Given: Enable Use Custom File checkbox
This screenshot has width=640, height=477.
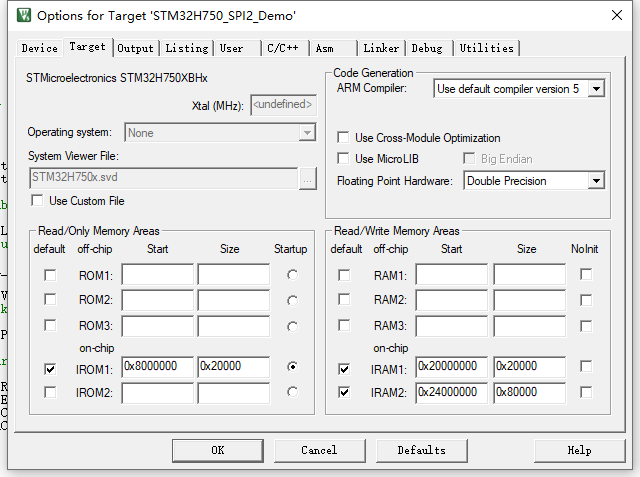Looking at the screenshot, I should click(37, 200).
